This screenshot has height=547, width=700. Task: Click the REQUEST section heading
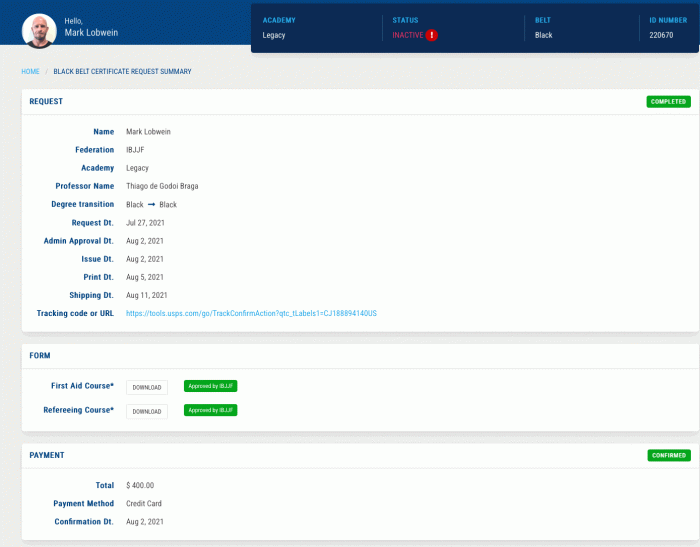[x=46, y=101]
